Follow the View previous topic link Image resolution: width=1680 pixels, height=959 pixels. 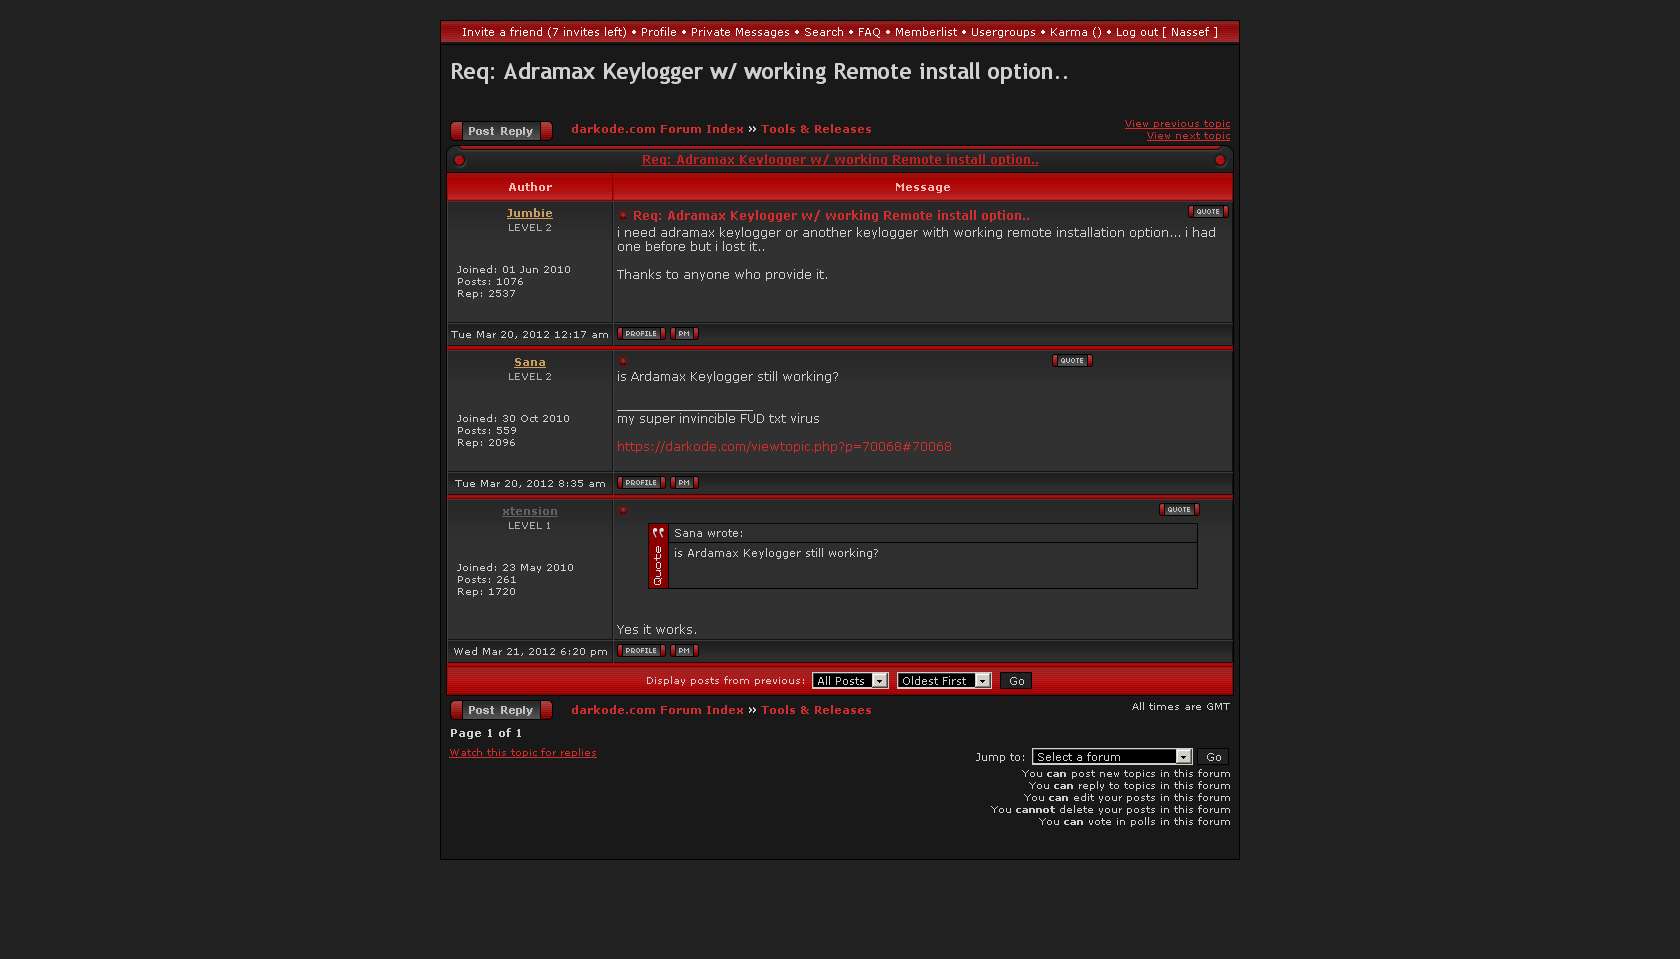(x=1177, y=124)
